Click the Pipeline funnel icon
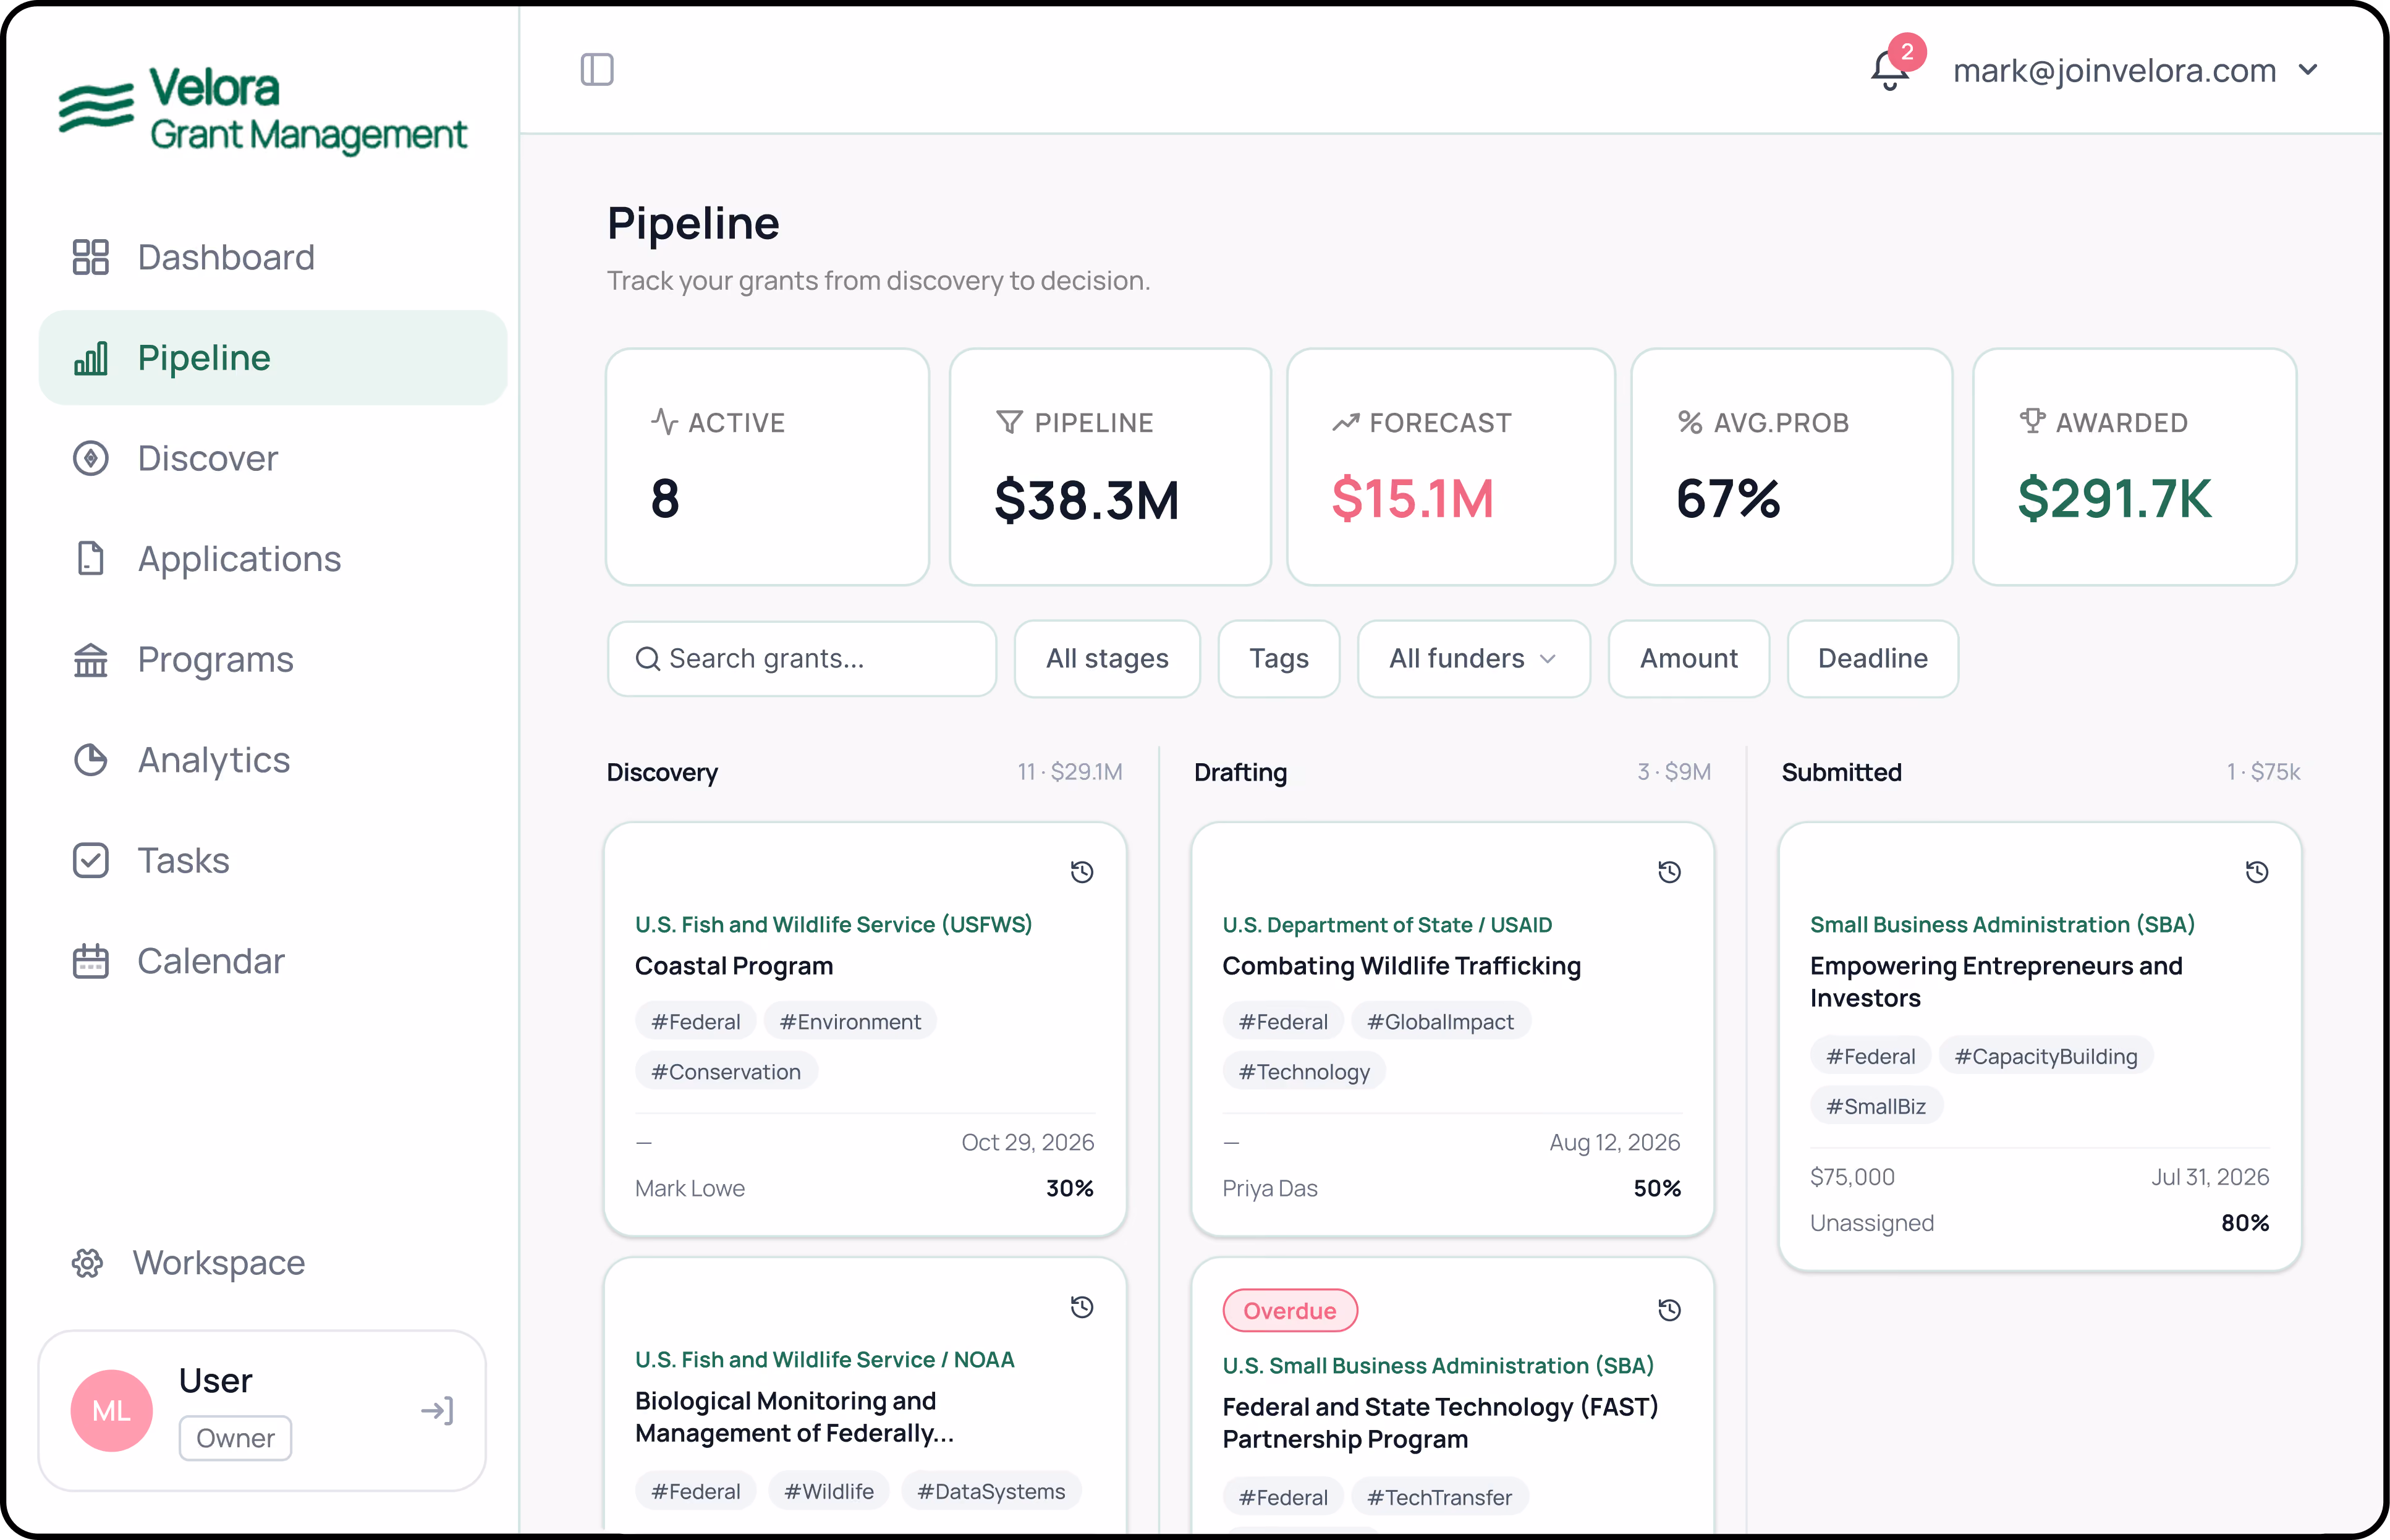The width and height of the screenshot is (2390, 1540). 1009,422
